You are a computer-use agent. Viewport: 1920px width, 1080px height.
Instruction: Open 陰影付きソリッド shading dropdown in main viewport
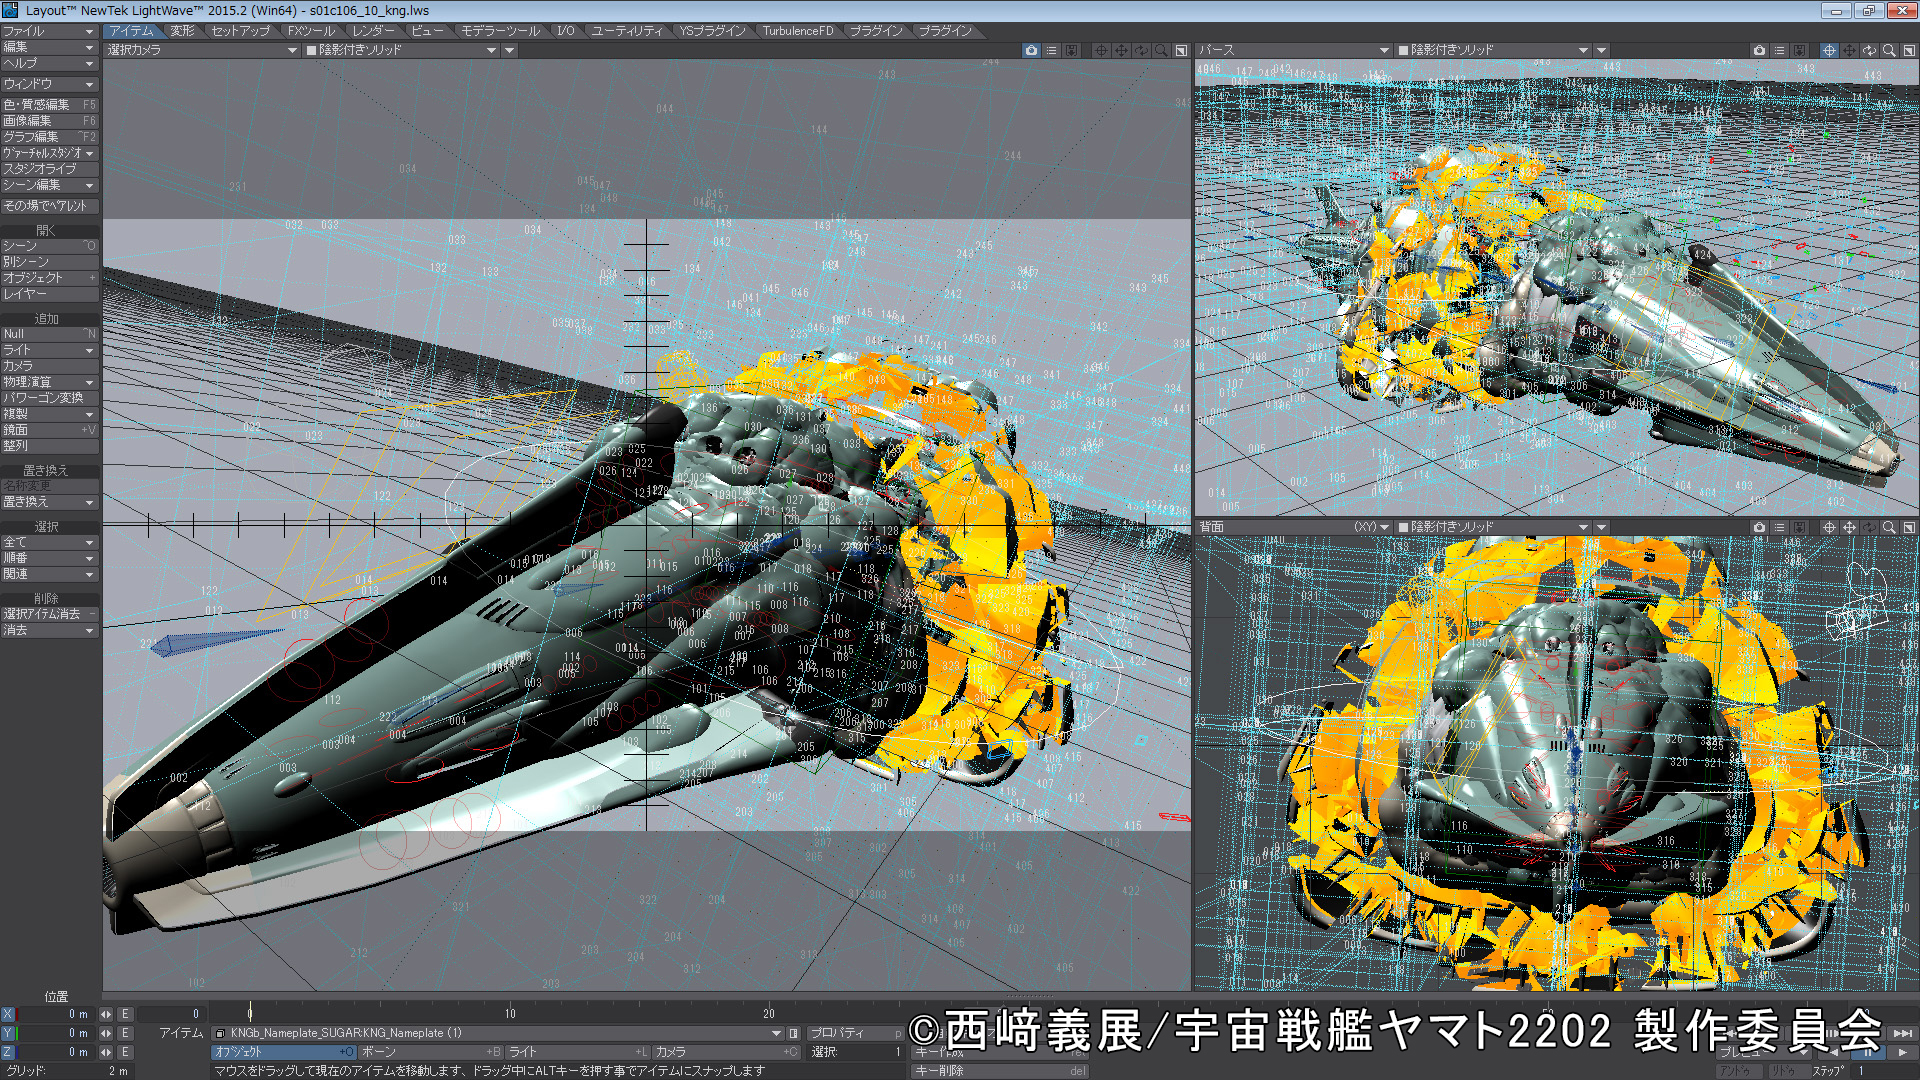coord(401,50)
